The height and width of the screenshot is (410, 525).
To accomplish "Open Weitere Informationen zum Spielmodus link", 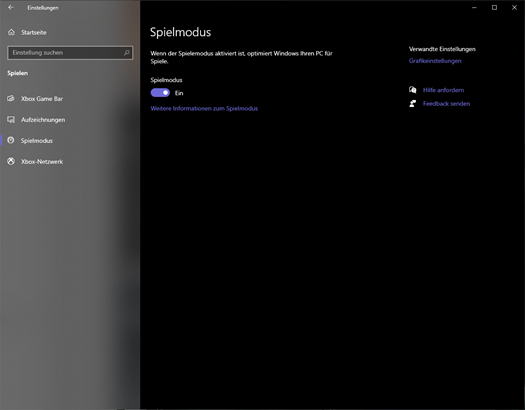I will (x=204, y=108).
